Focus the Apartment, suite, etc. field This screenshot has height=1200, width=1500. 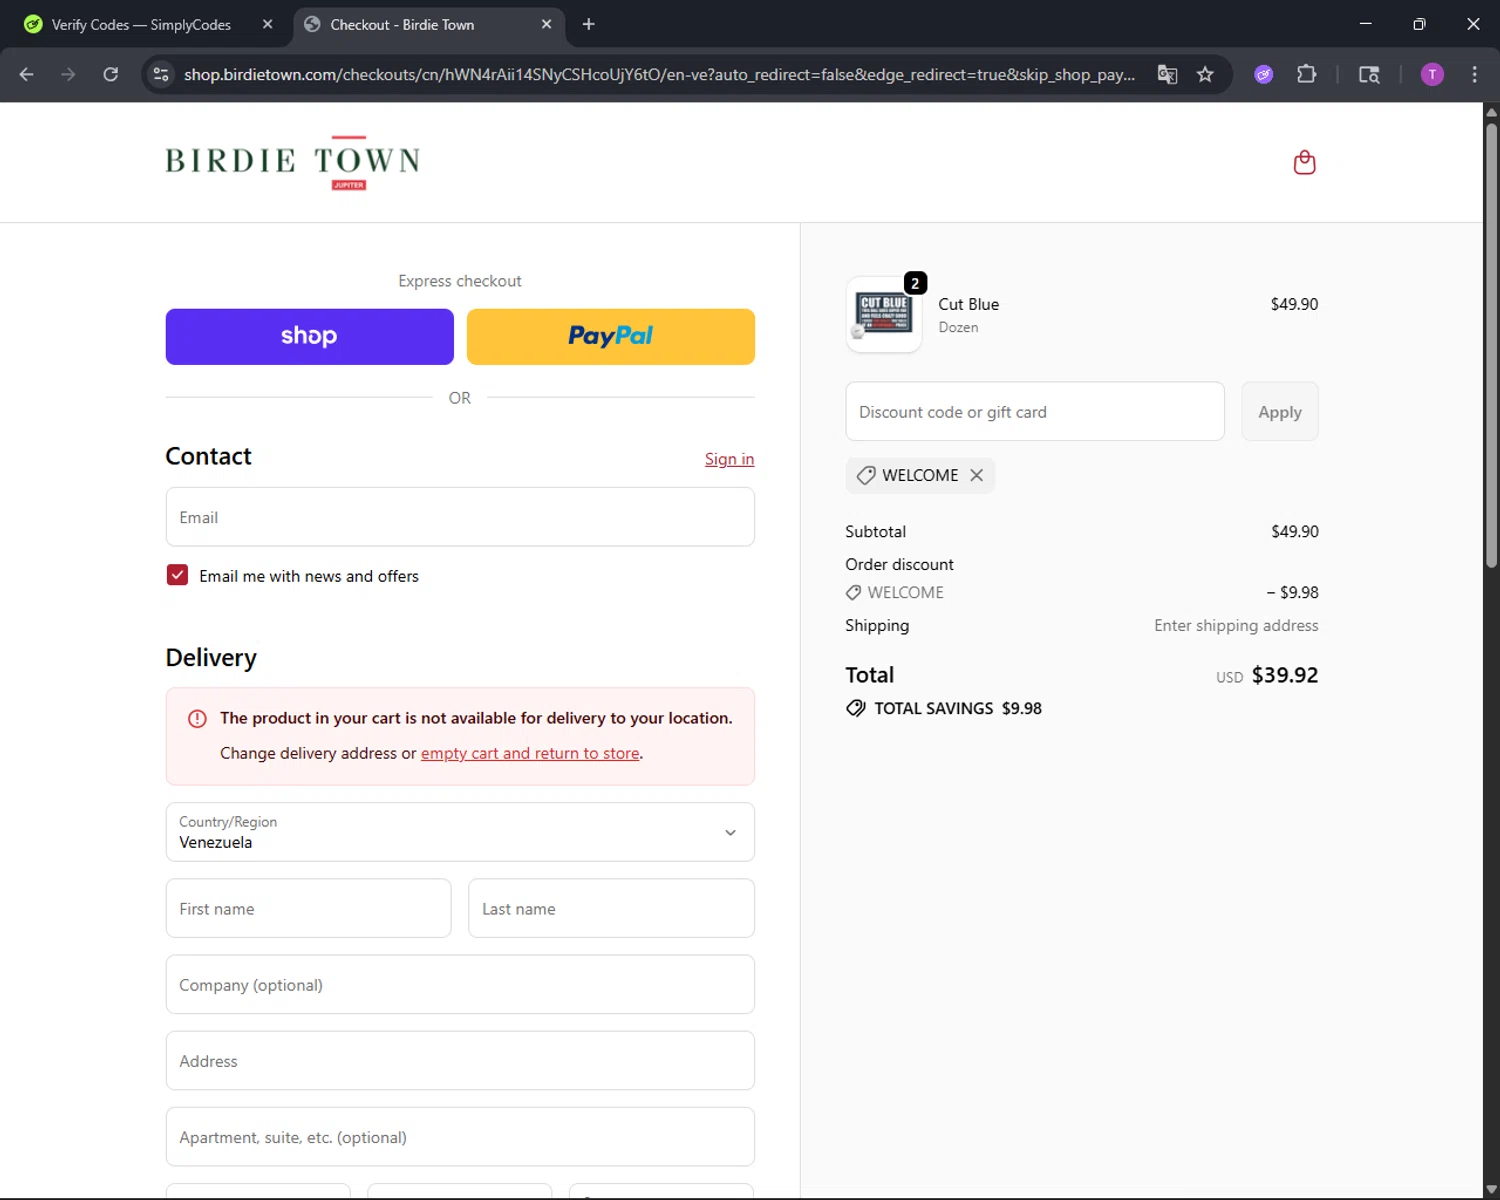[x=460, y=1136]
